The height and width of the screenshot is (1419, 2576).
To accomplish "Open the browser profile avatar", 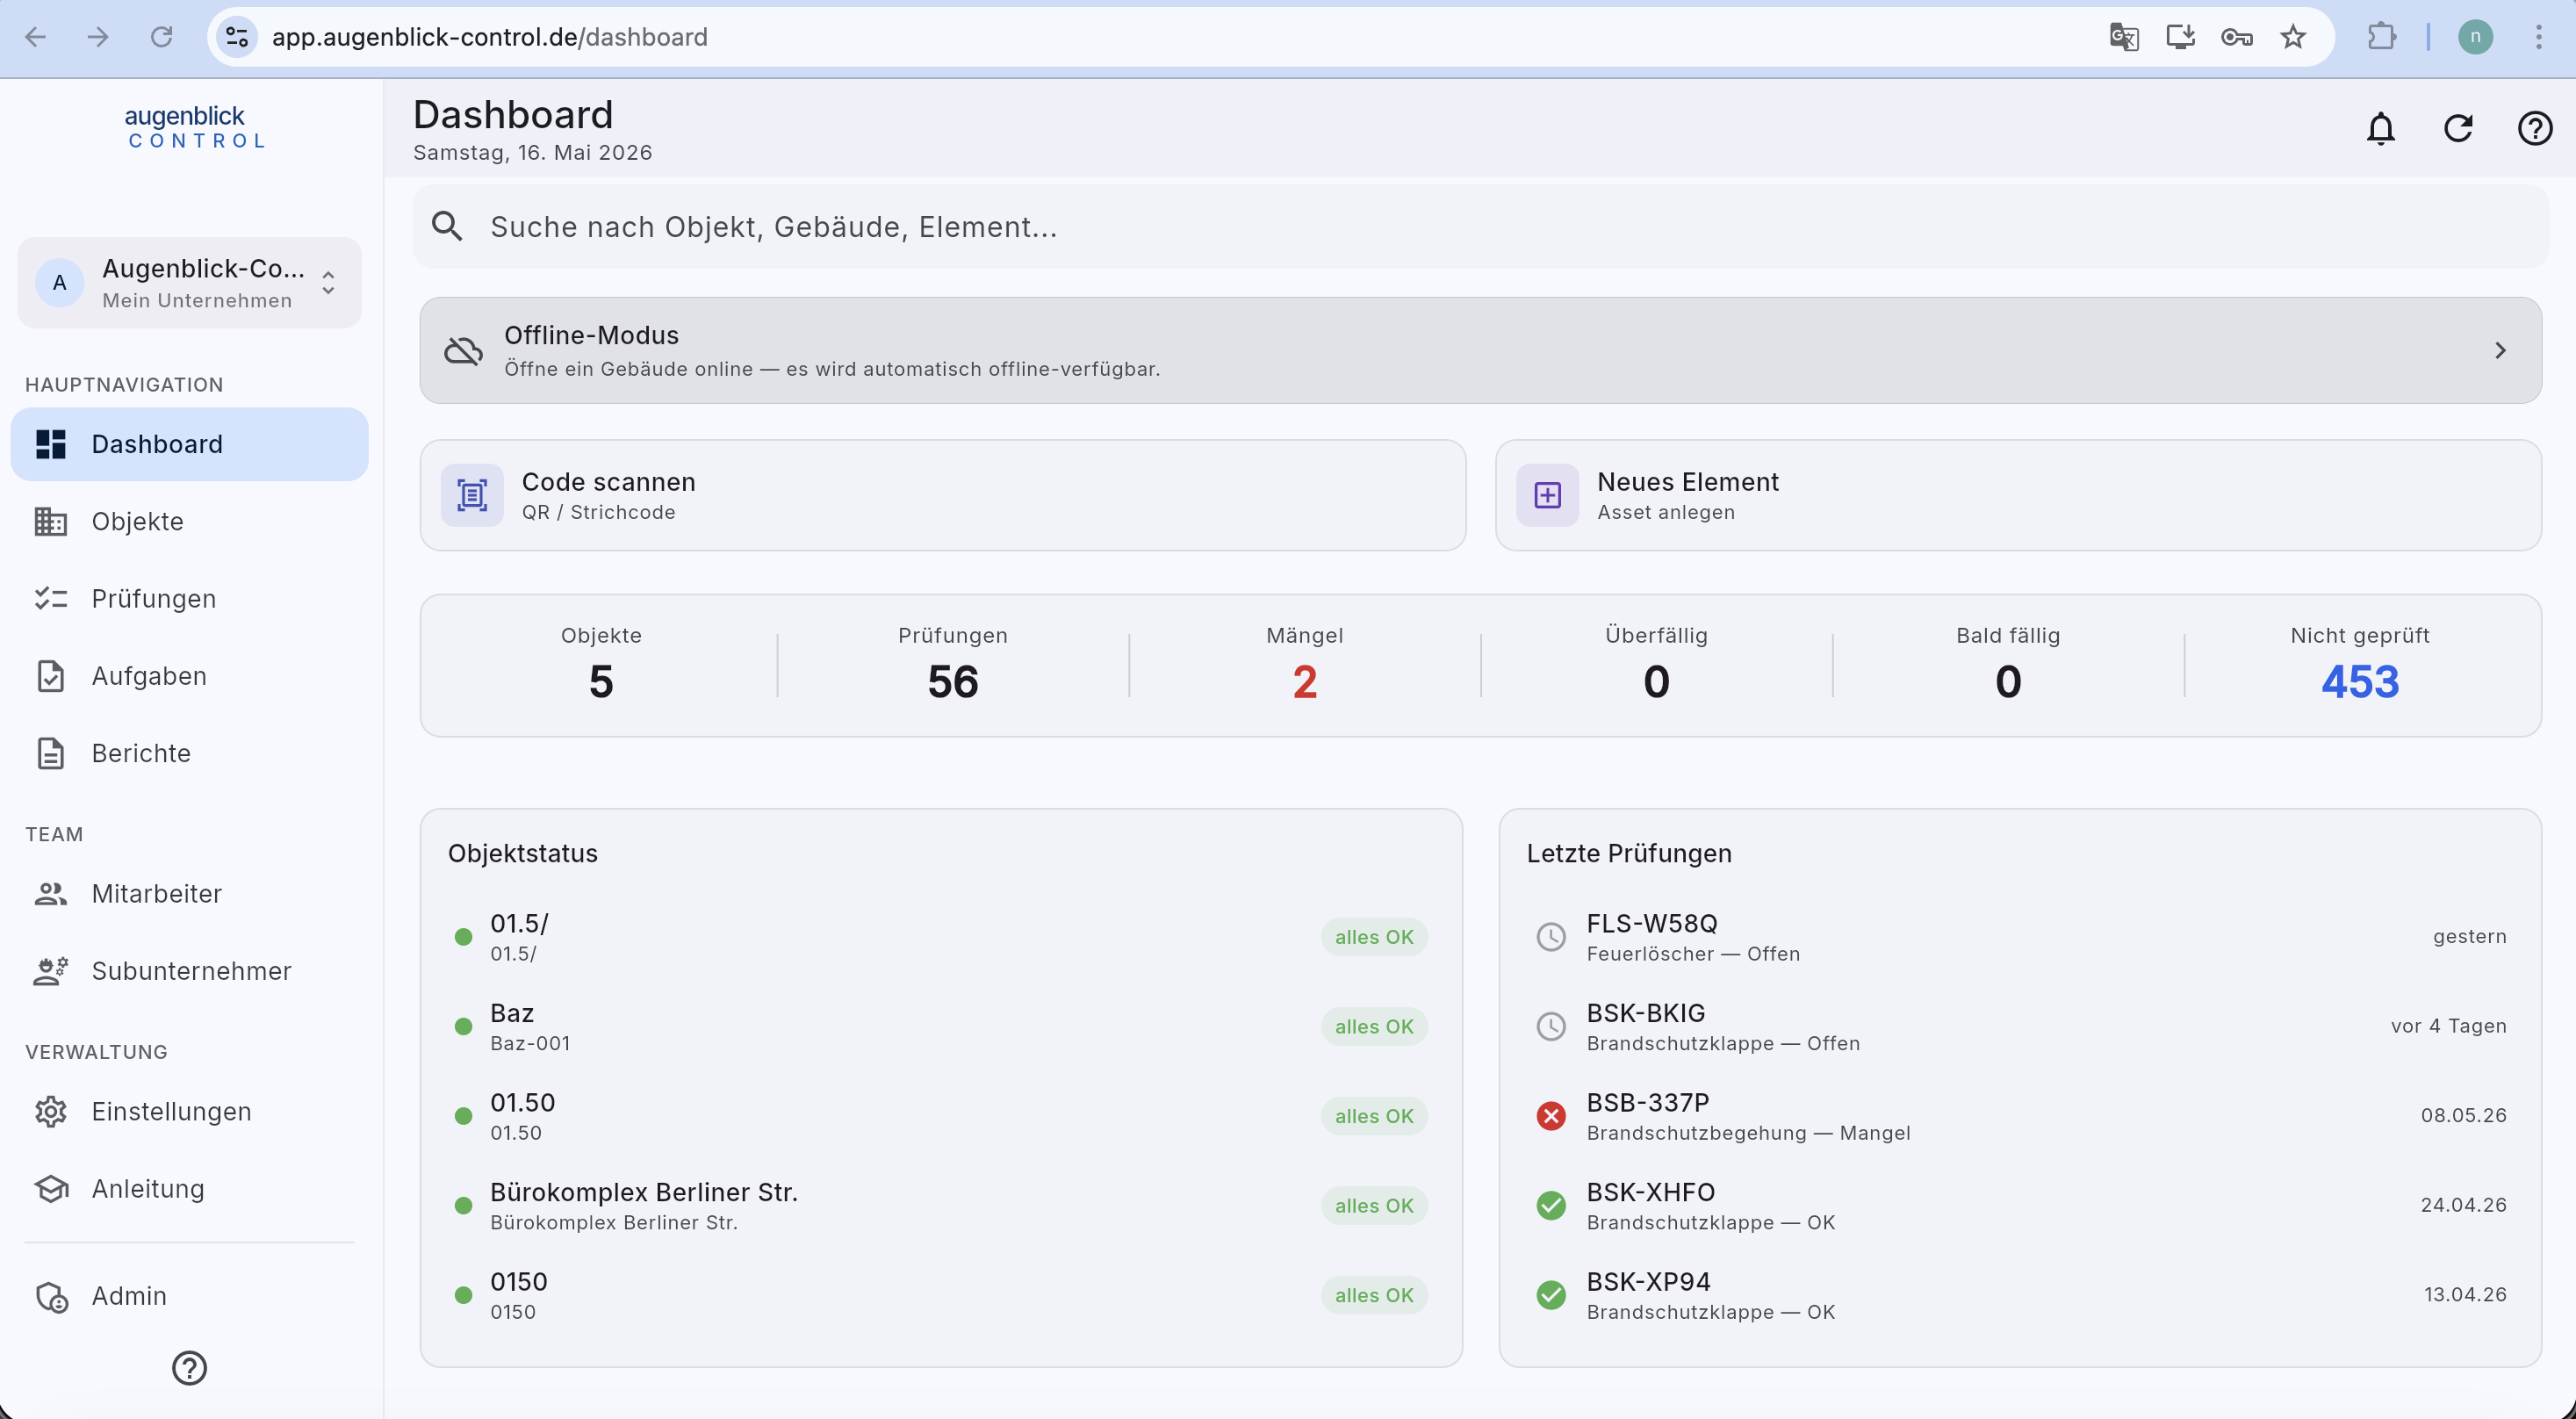I will [2475, 37].
